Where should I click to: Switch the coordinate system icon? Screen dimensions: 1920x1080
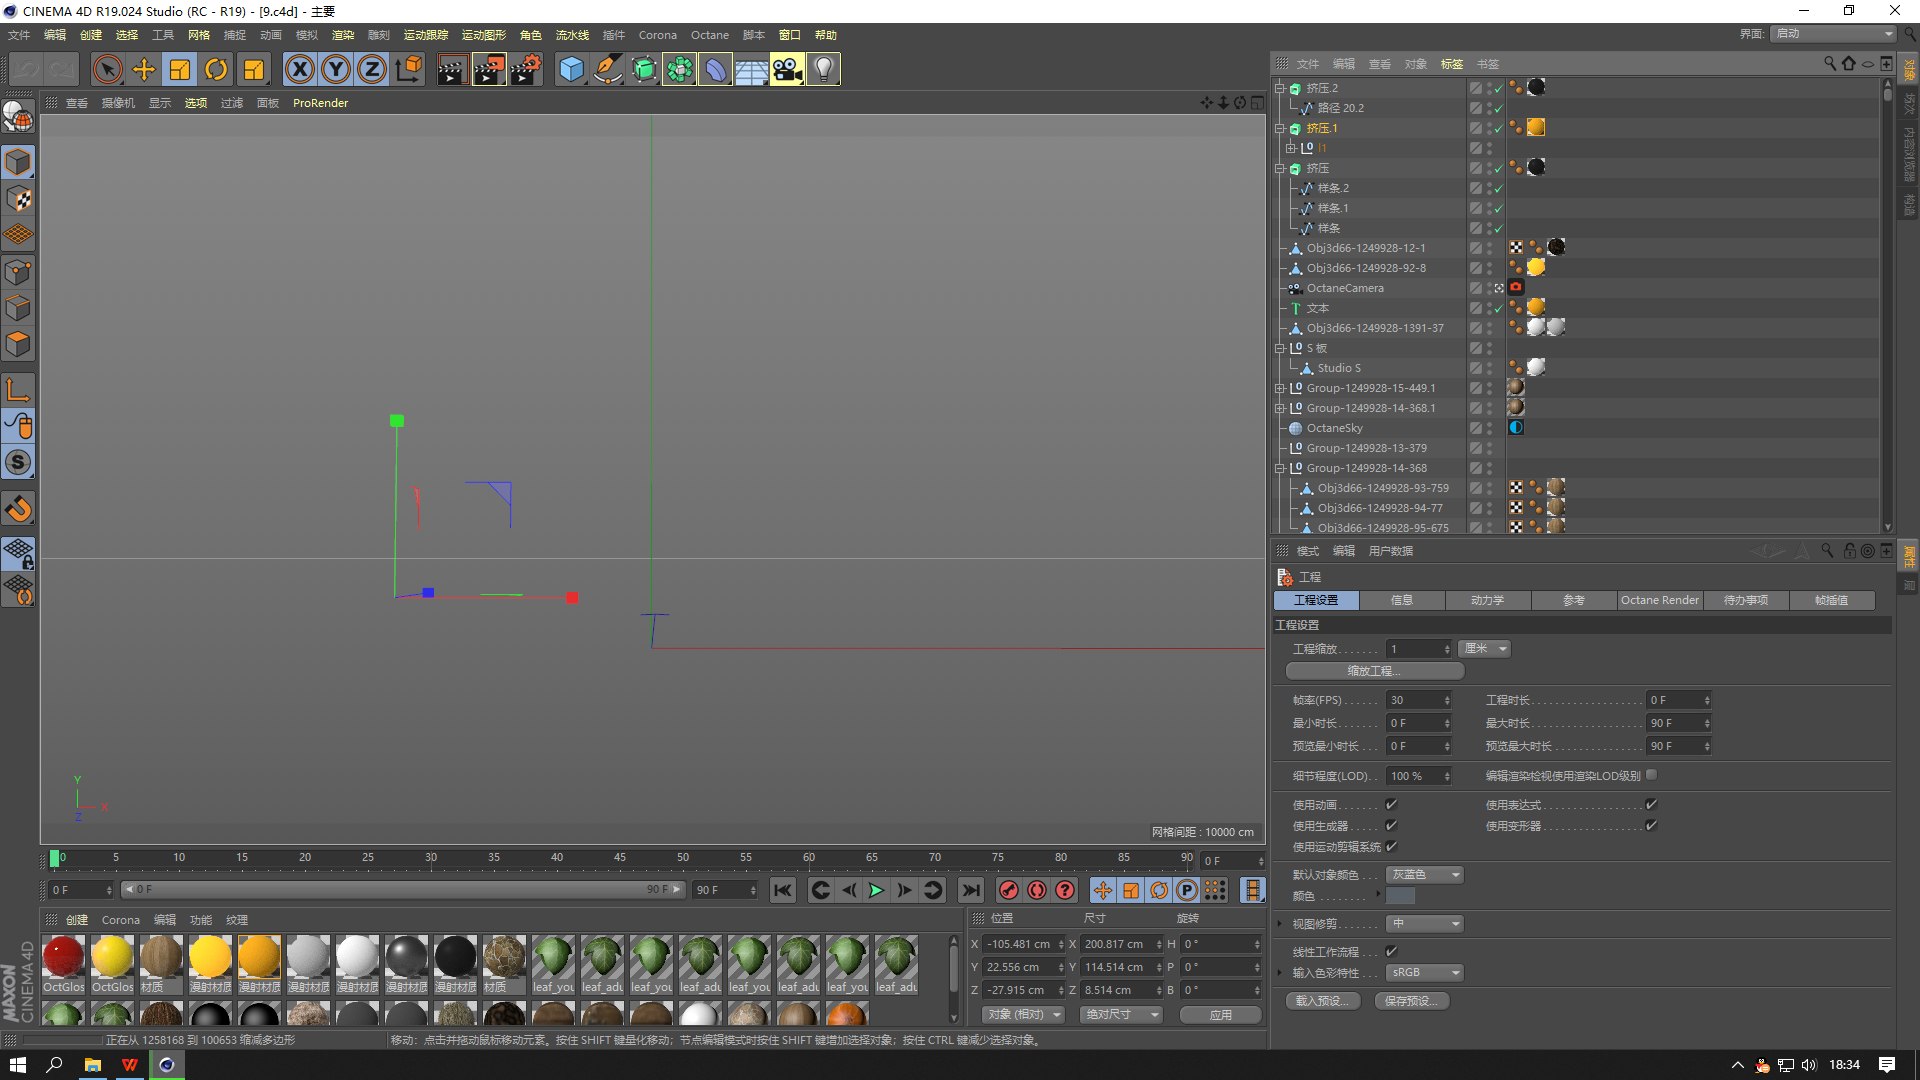408,70
